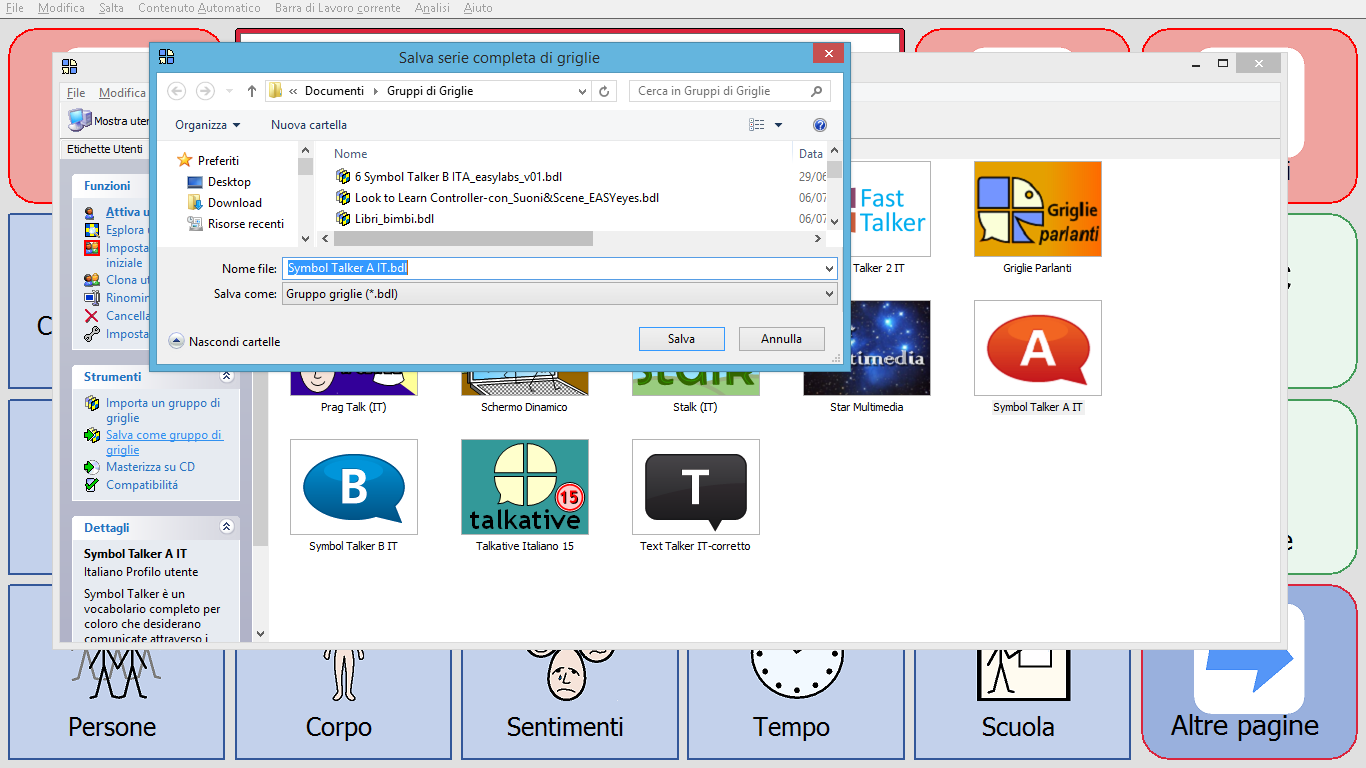Click Salva come gruppo di griglie link

pyautogui.click(x=164, y=443)
